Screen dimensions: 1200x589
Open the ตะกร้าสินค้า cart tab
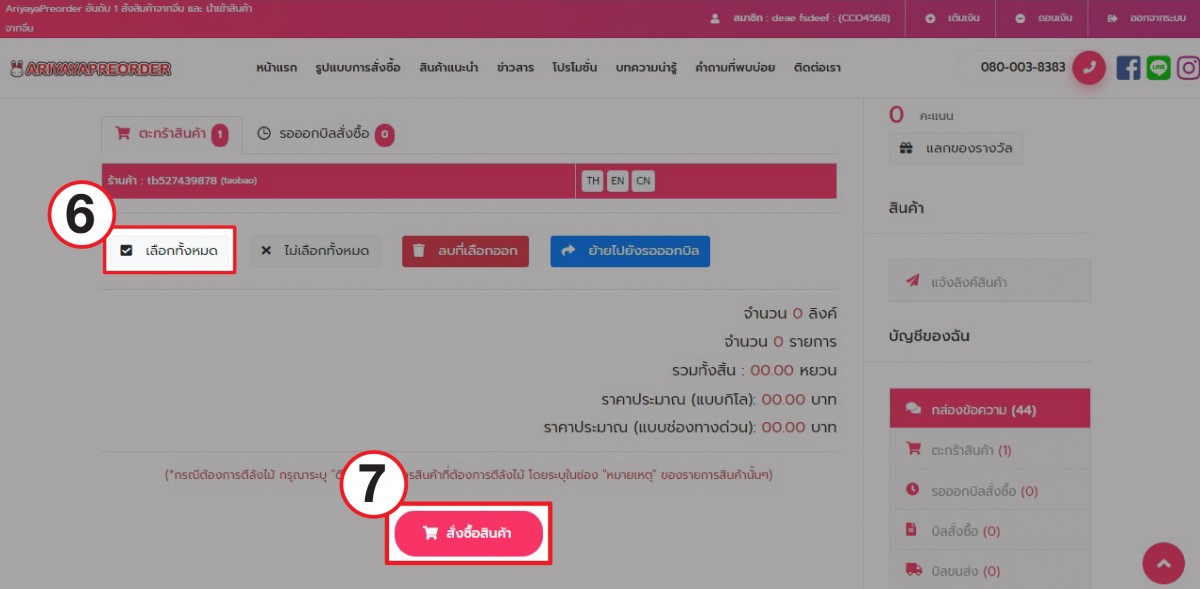pyautogui.click(x=171, y=133)
